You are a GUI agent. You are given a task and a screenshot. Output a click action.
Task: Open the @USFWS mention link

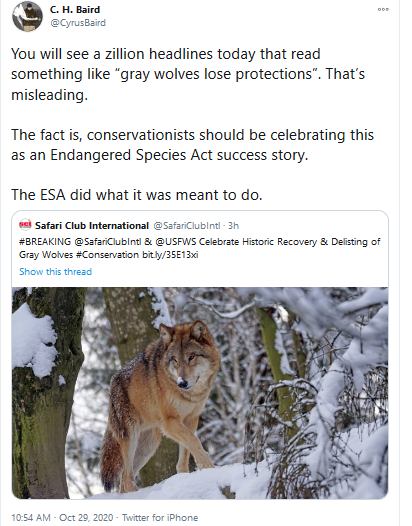[x=176, y=242]
